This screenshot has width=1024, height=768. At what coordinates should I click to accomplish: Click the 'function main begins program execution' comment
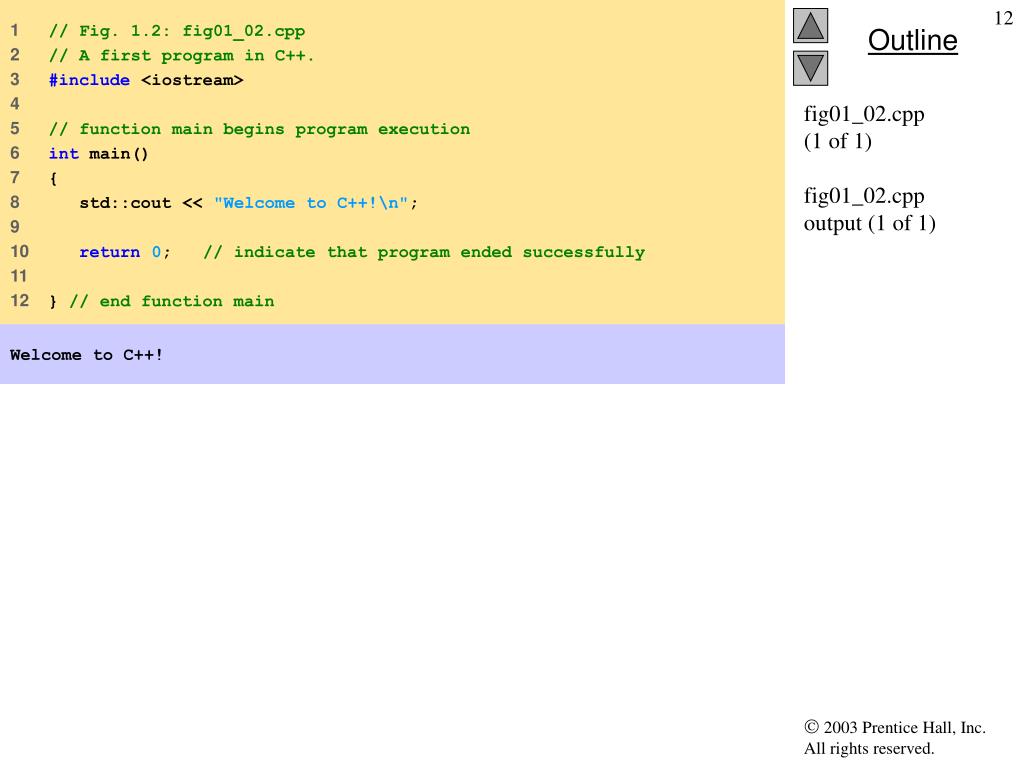click(x=259, y=129)
